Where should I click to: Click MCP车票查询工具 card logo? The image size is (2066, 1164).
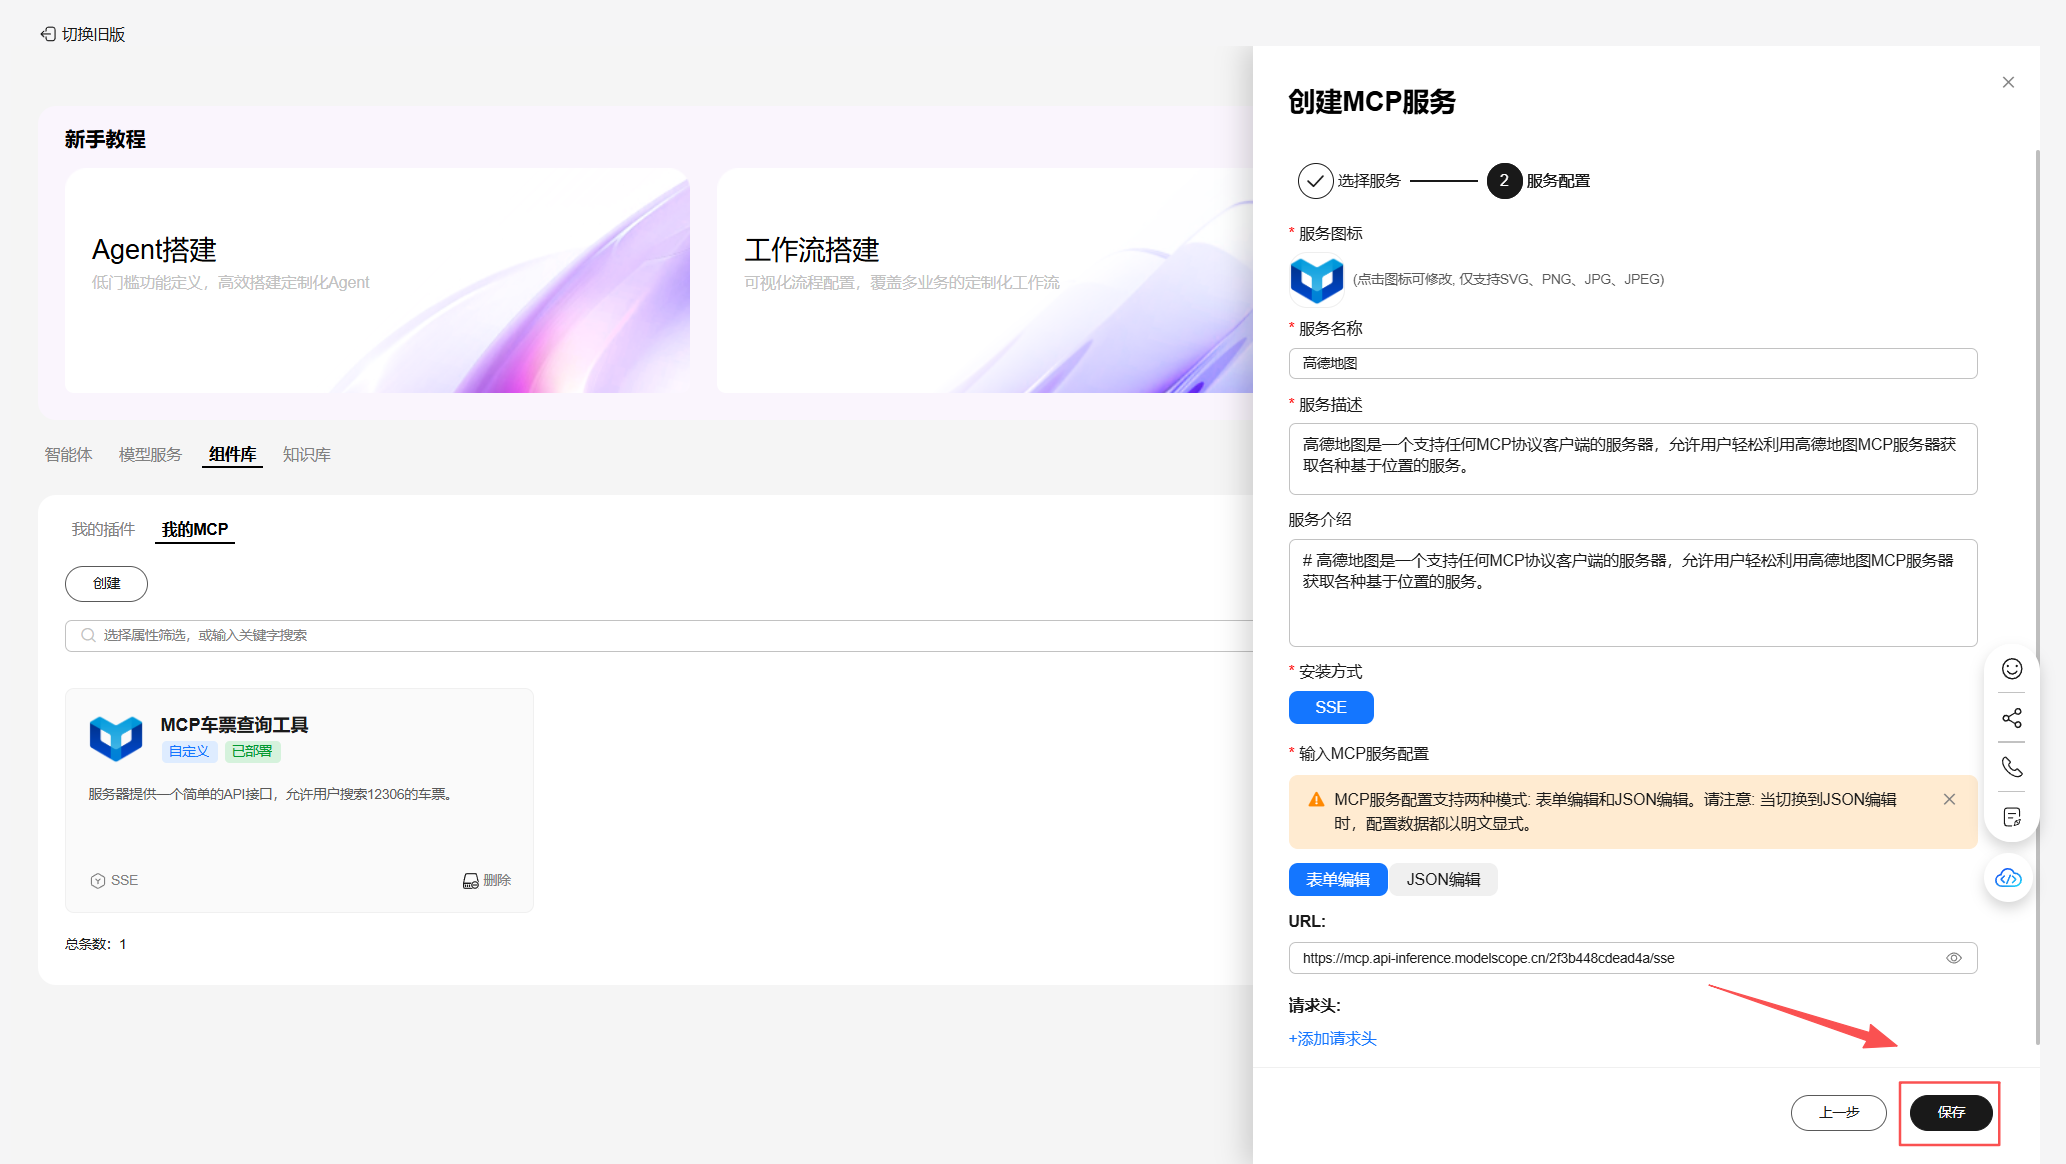(x=116, y=738)
